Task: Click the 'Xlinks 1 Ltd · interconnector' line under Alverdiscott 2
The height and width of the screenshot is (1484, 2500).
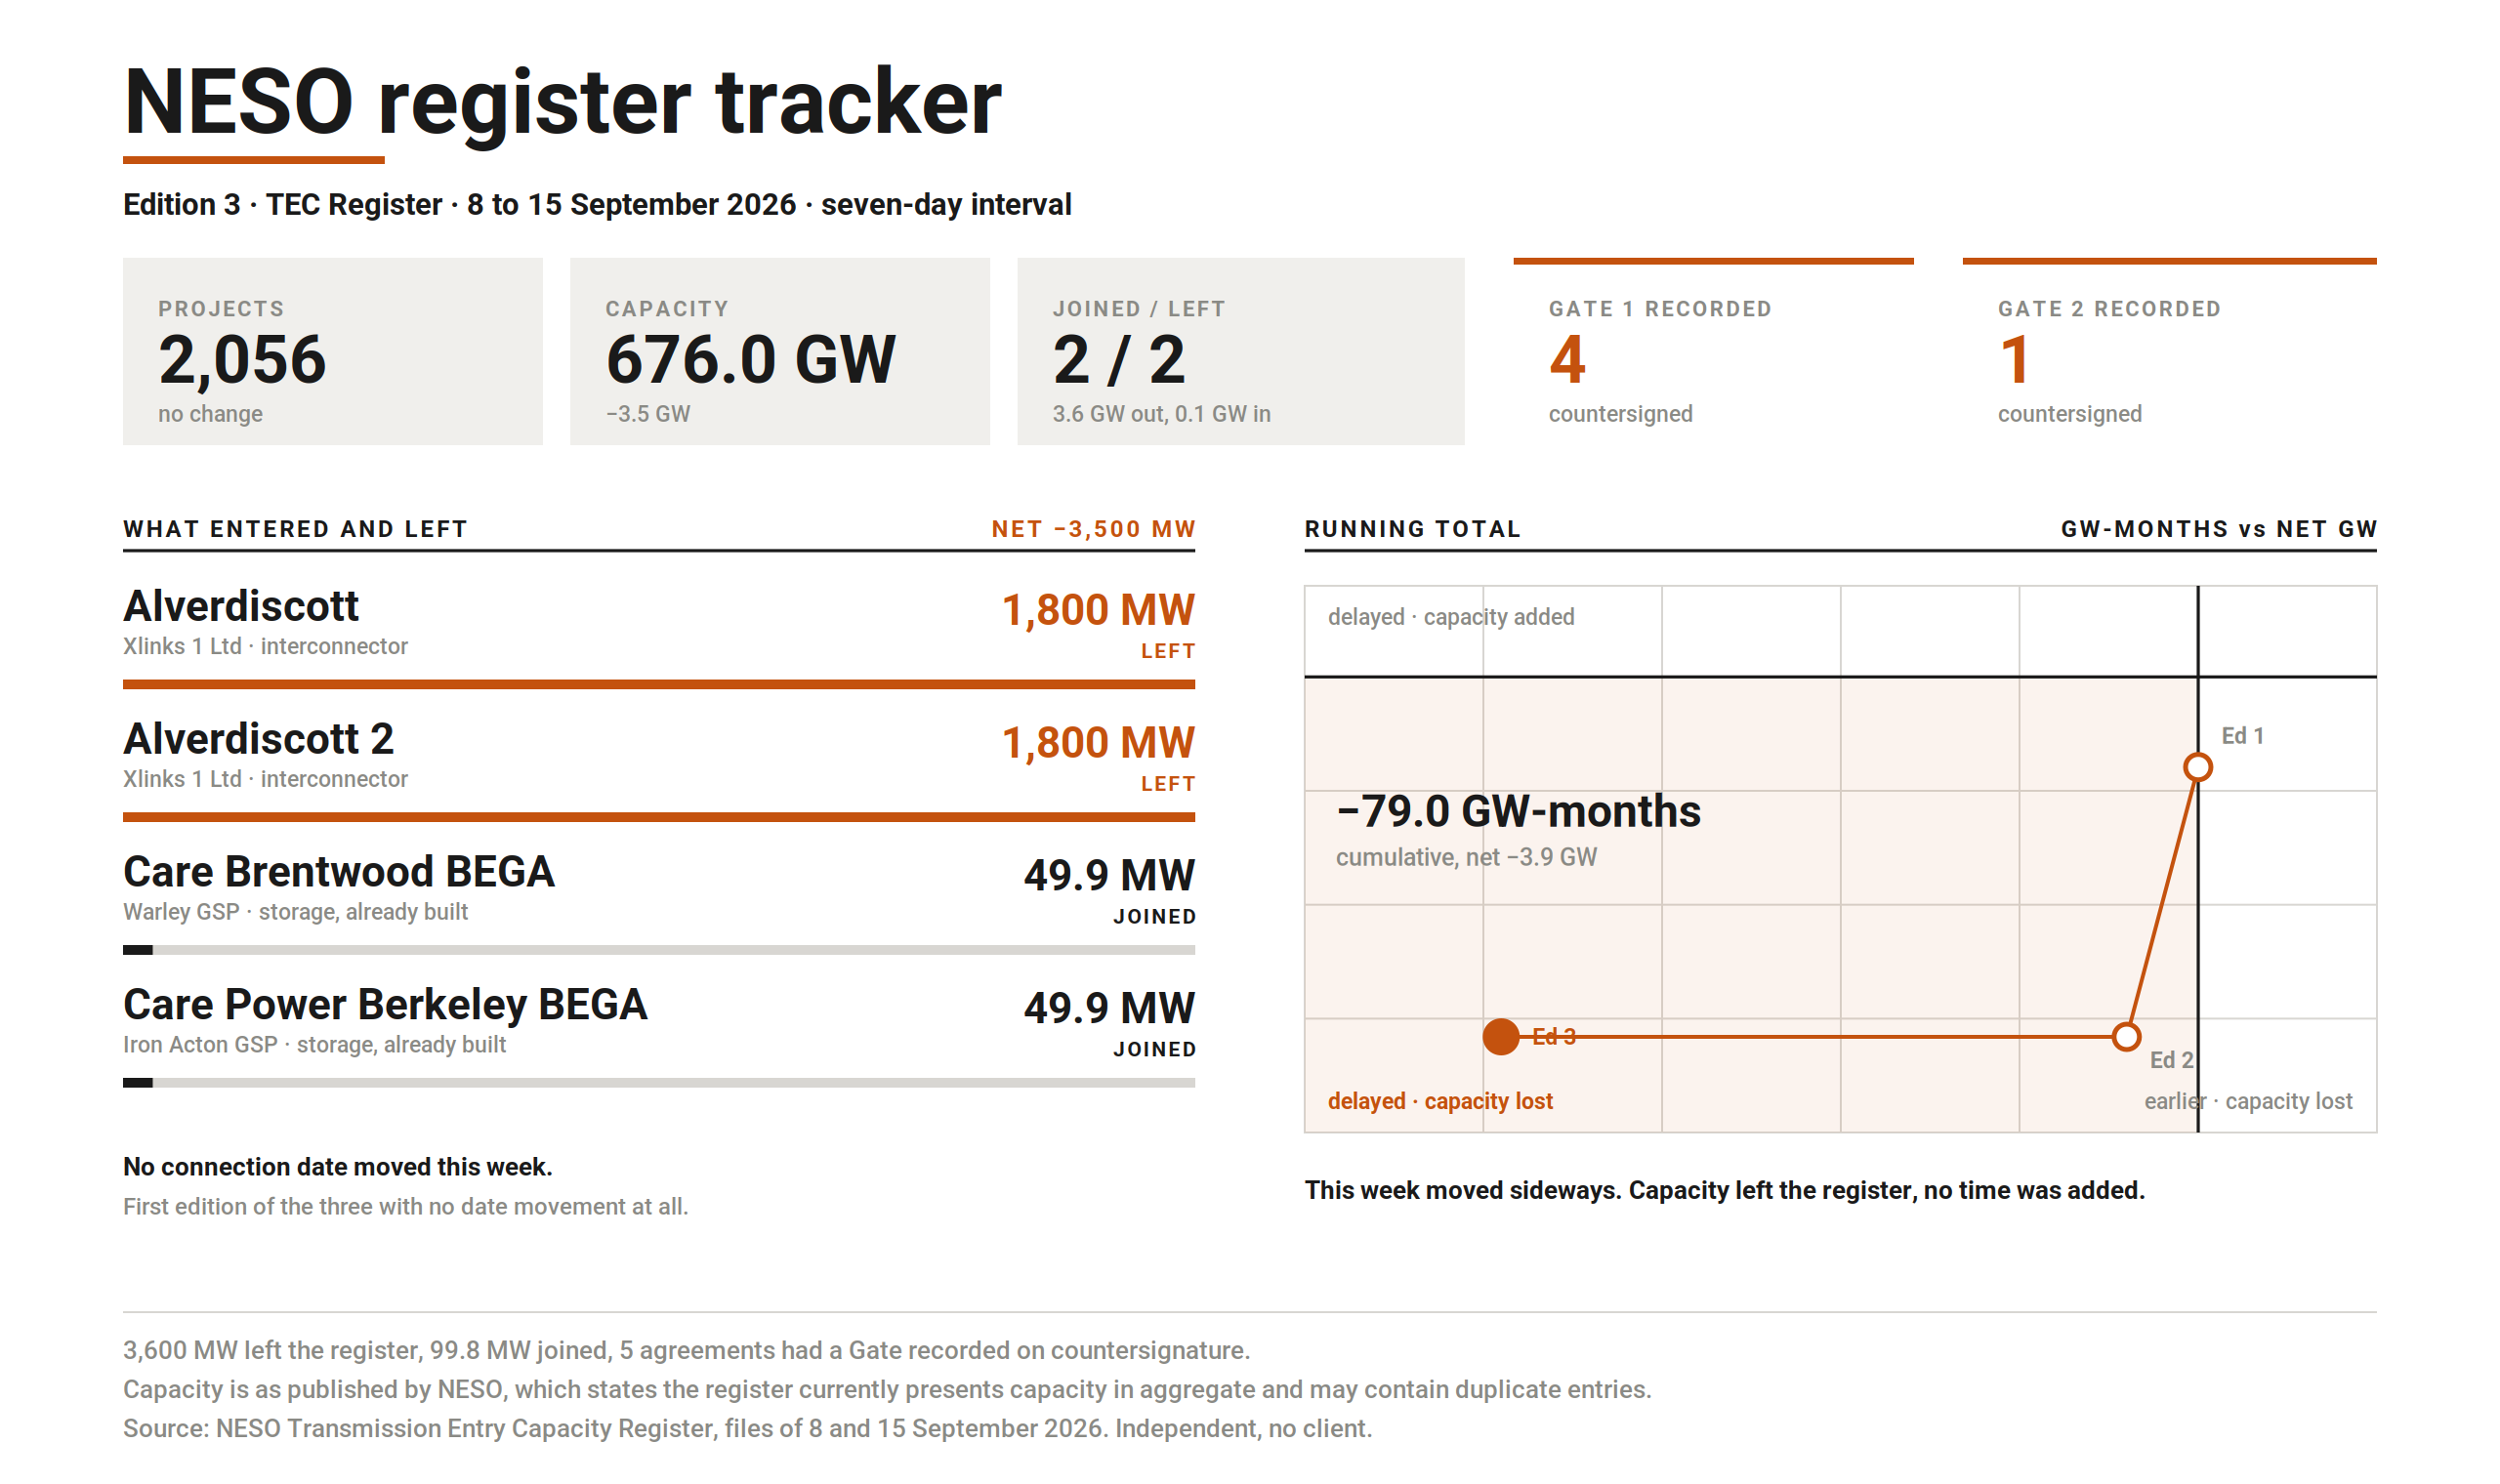Action: click(265, 779)
